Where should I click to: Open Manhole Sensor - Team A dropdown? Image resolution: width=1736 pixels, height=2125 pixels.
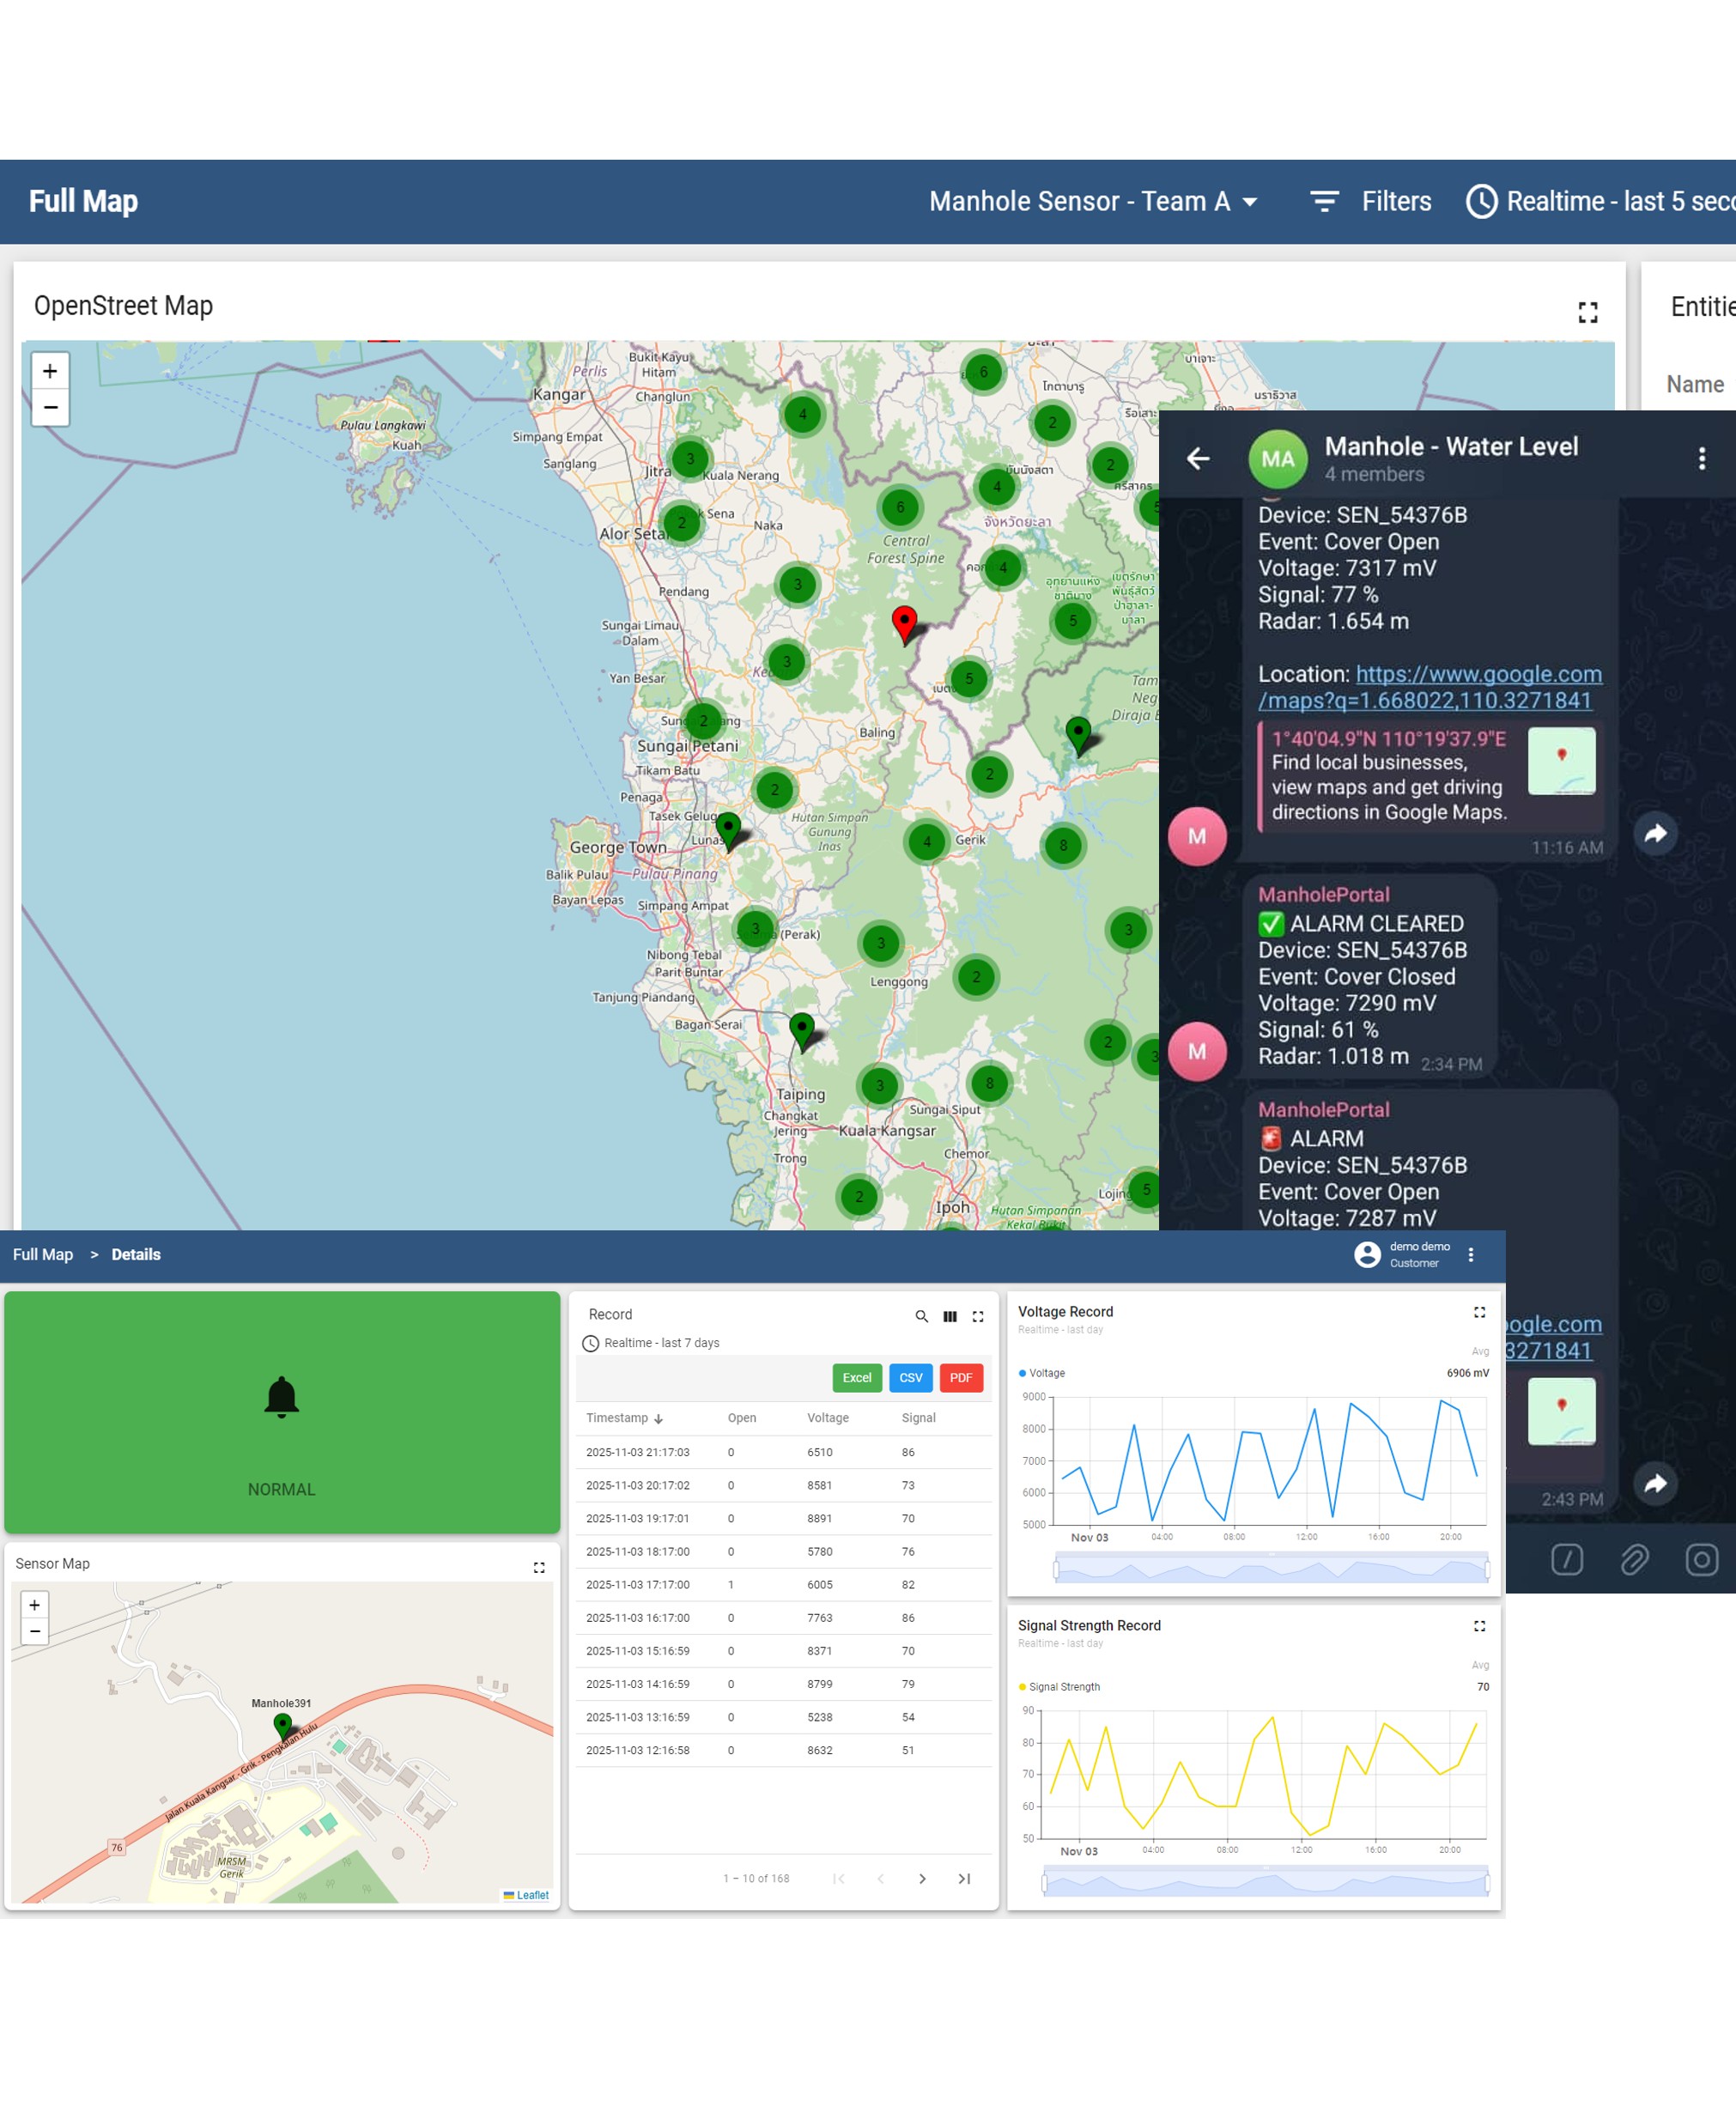[1093, 201]
